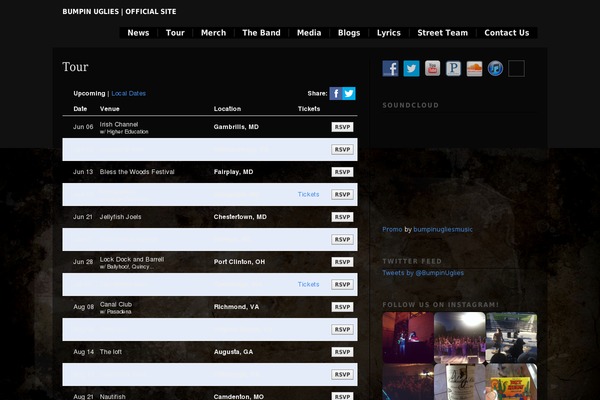RSVP for Nautifish Camdenton show
The width and height of the screenshot is (600, 400).
coord(342,397)
